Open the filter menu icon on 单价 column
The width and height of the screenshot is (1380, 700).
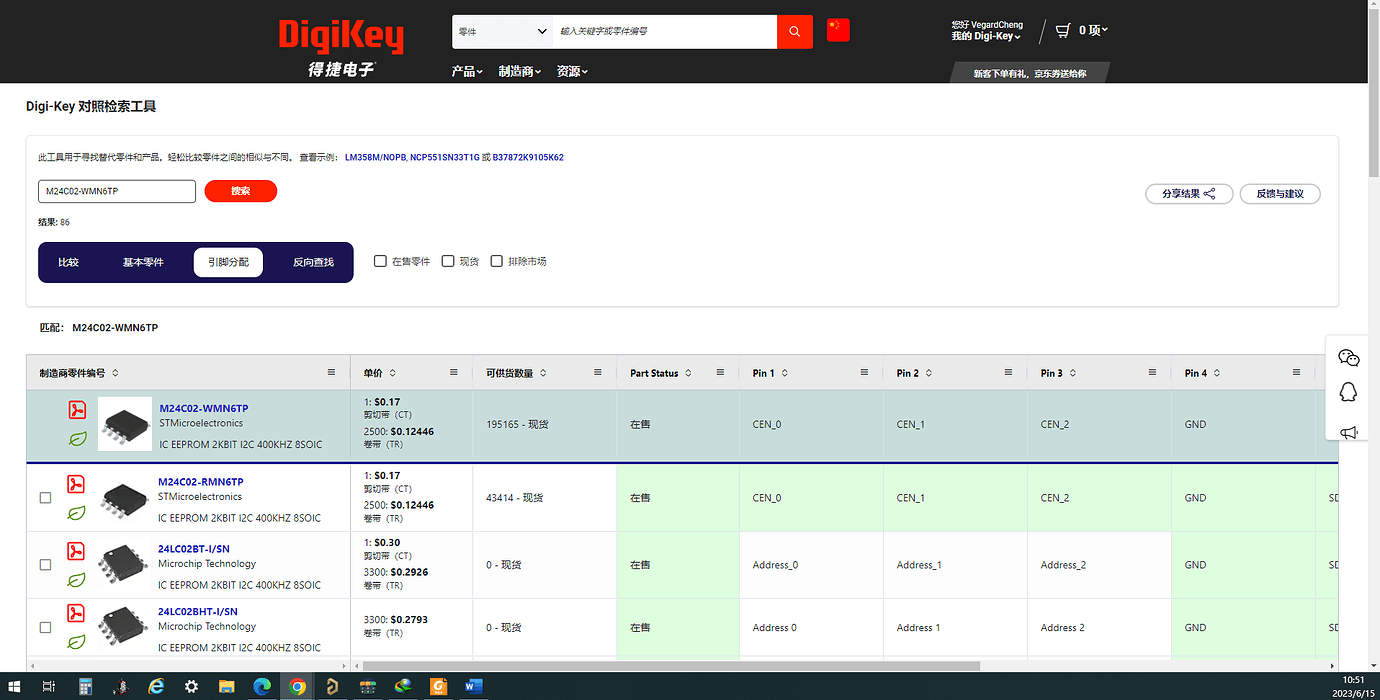(x=456, y=372)
